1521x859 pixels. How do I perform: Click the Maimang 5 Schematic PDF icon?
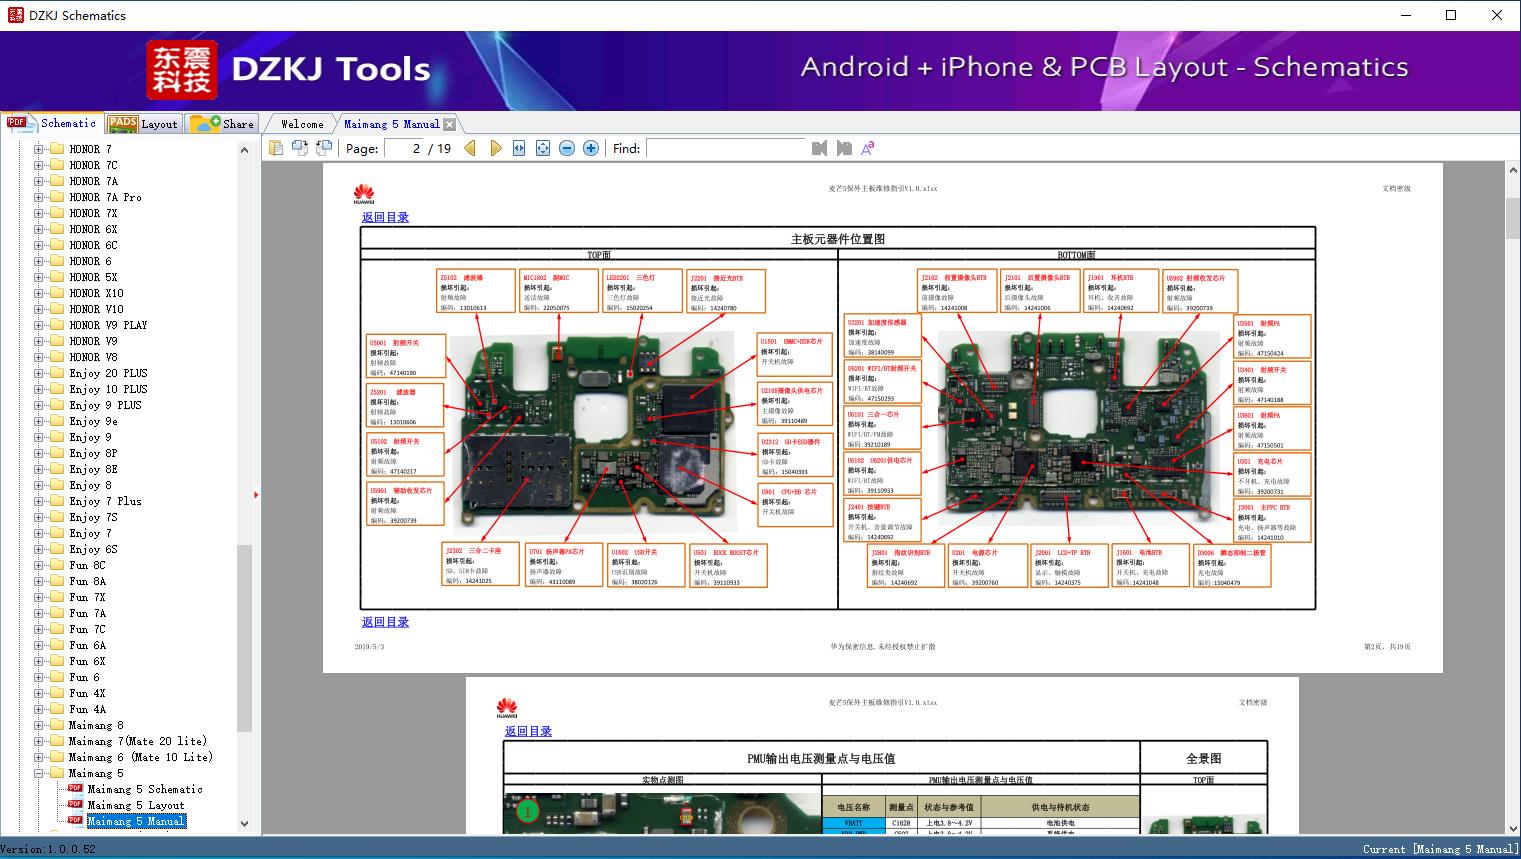pos(75,789)
